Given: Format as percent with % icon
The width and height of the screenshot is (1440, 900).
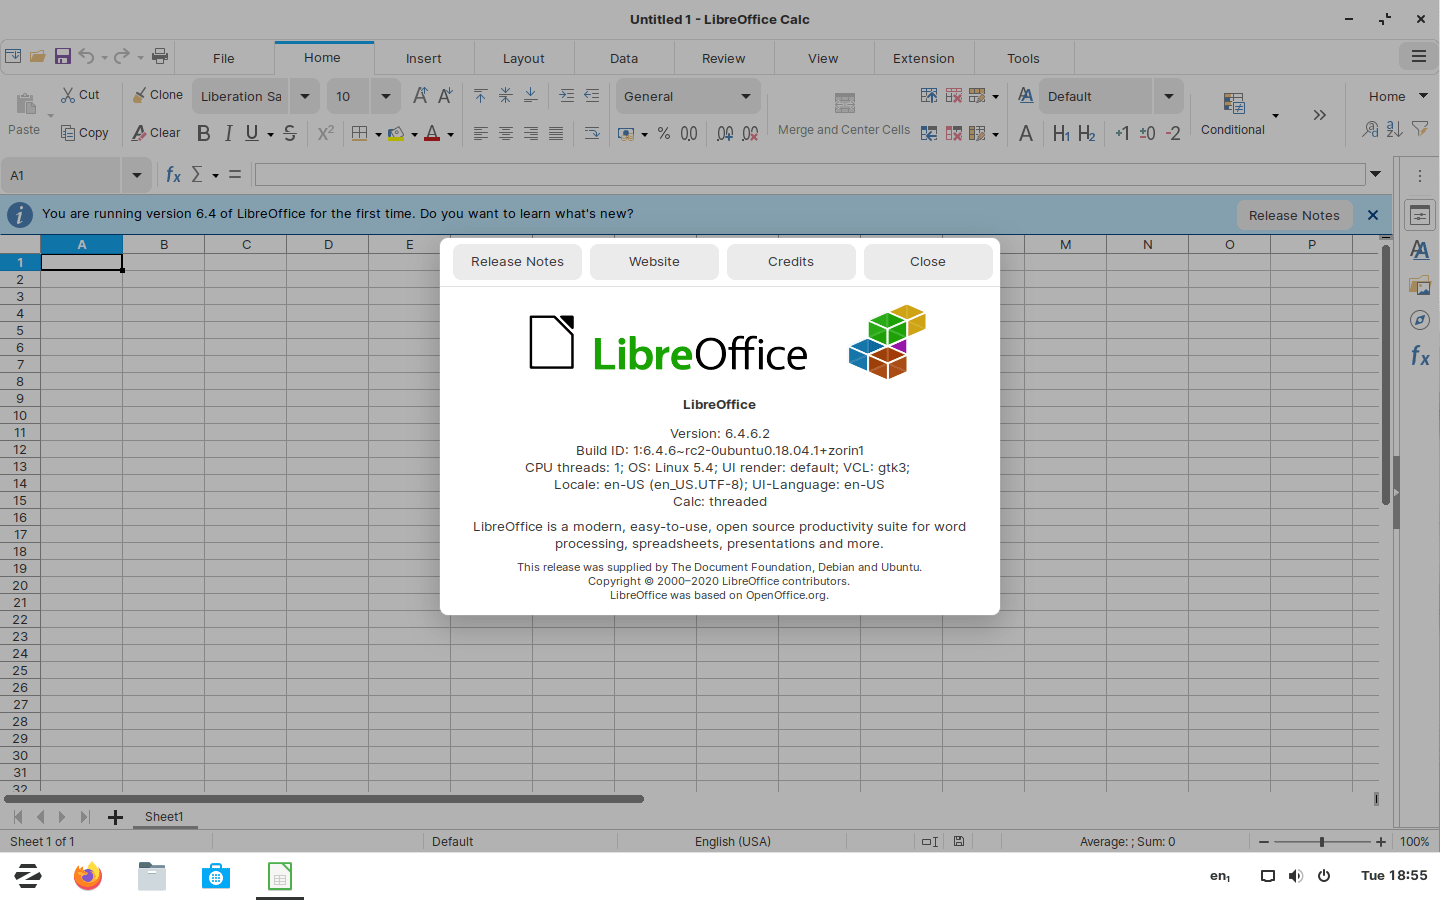Looking at the screenshot, I should pyautogui.click(x=663, y=133).
